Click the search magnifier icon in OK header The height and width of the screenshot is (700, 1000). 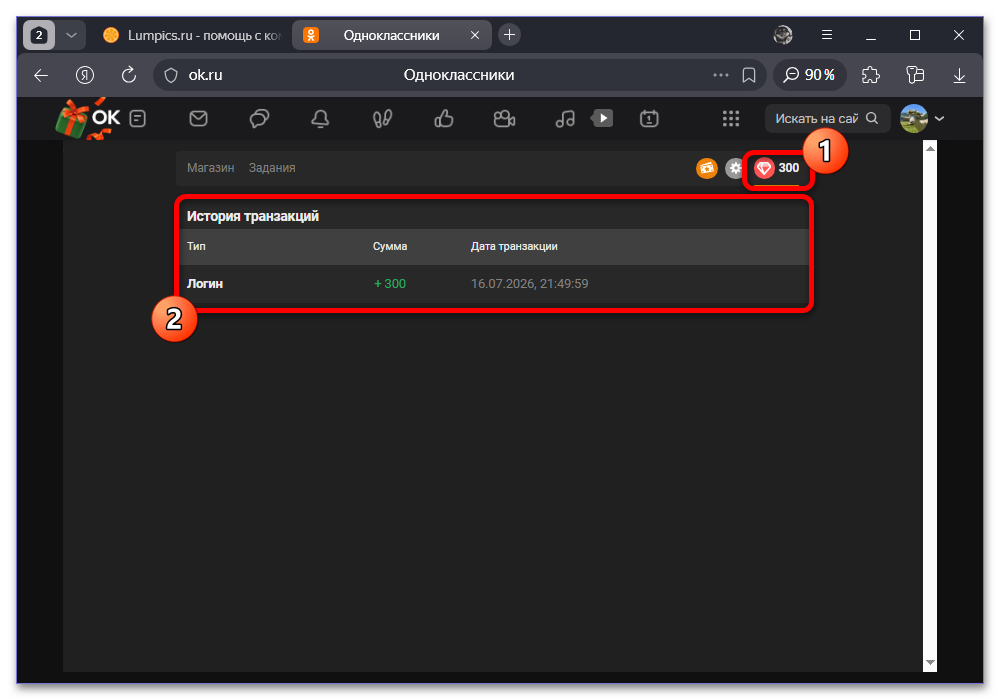pos(872,119)
